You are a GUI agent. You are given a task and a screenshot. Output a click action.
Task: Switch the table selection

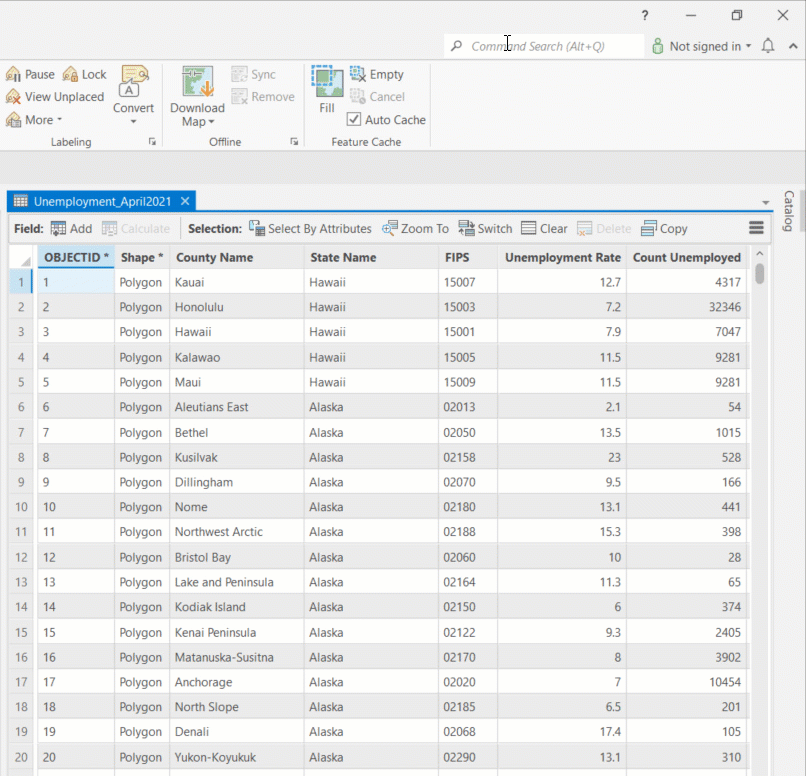pos(485,229)
